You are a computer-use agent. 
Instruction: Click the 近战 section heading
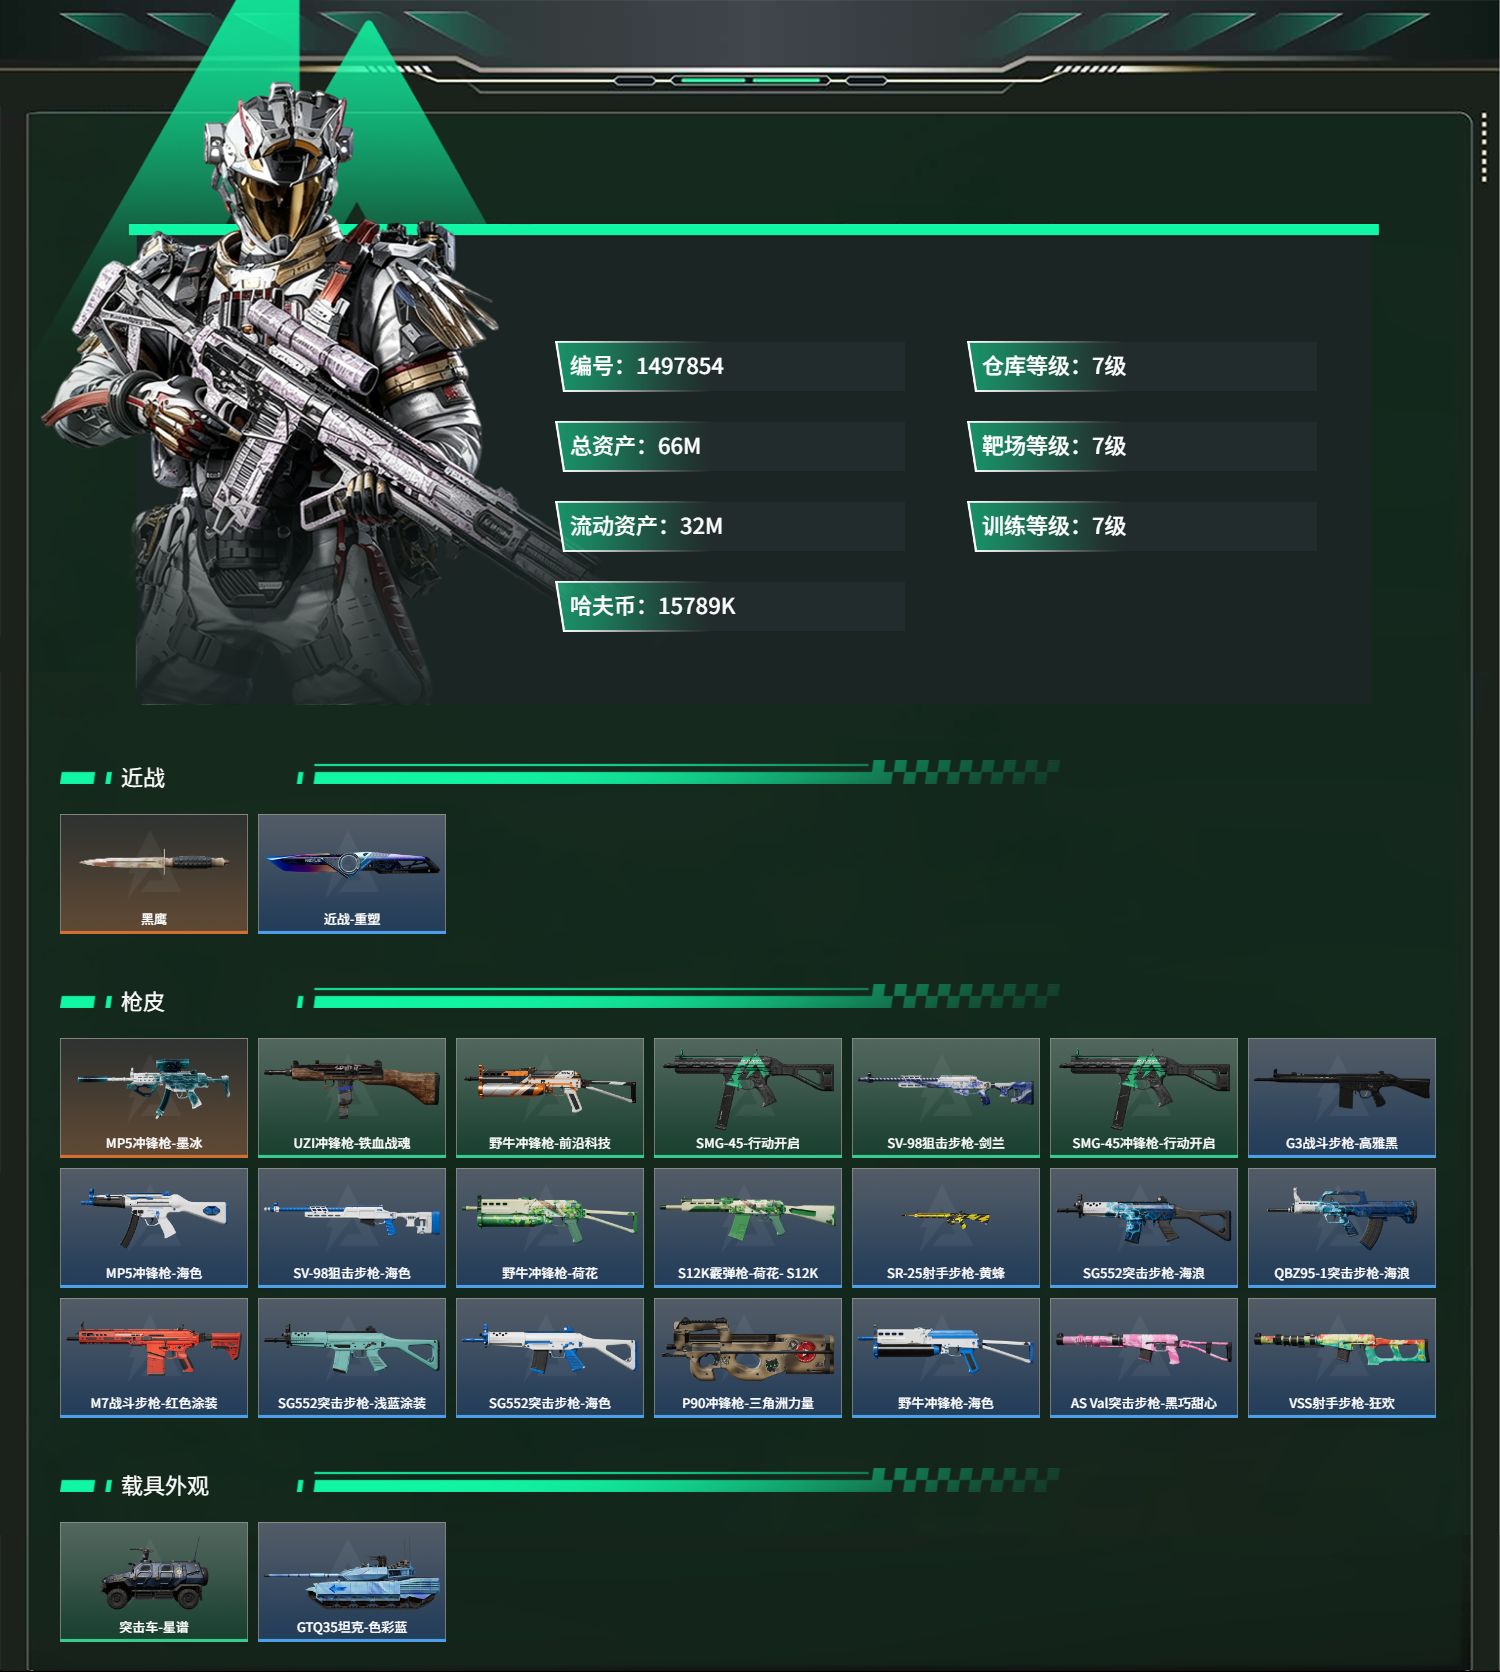click(143, 778)
